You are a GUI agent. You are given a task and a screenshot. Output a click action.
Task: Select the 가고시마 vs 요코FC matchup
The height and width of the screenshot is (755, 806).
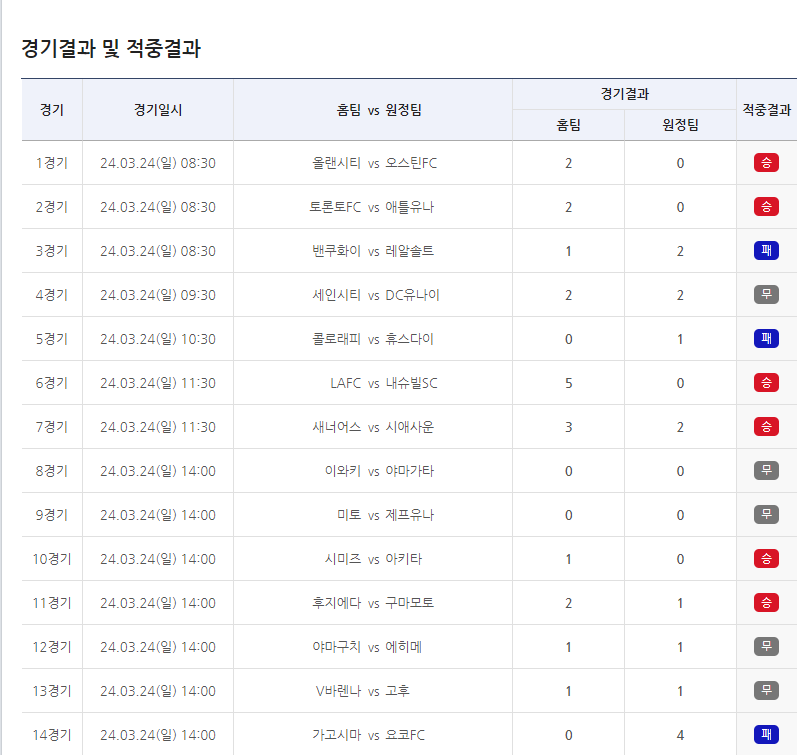coord(369,734)
